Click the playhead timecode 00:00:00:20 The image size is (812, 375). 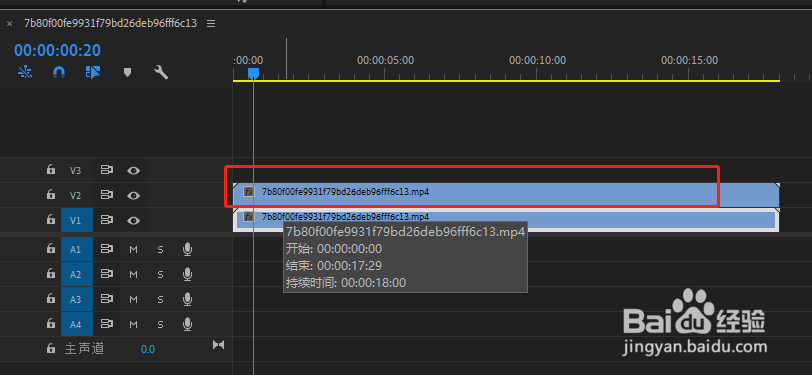(57, 50)
